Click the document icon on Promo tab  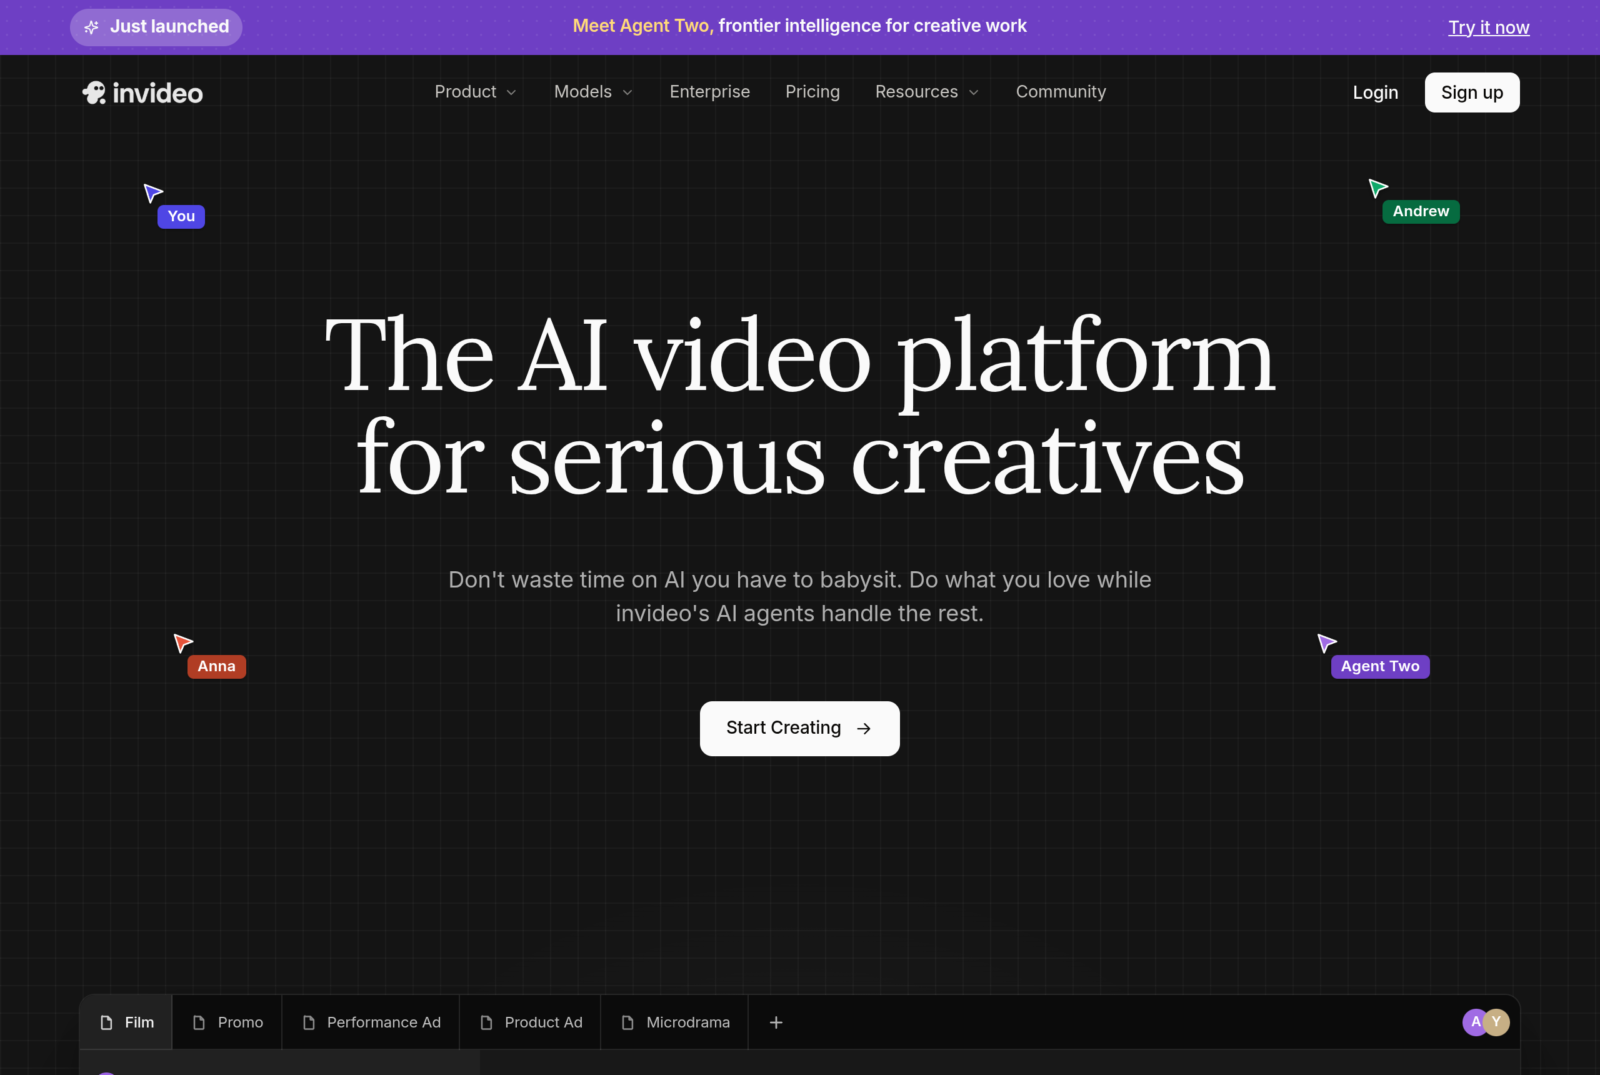[x=199, y=1022]
